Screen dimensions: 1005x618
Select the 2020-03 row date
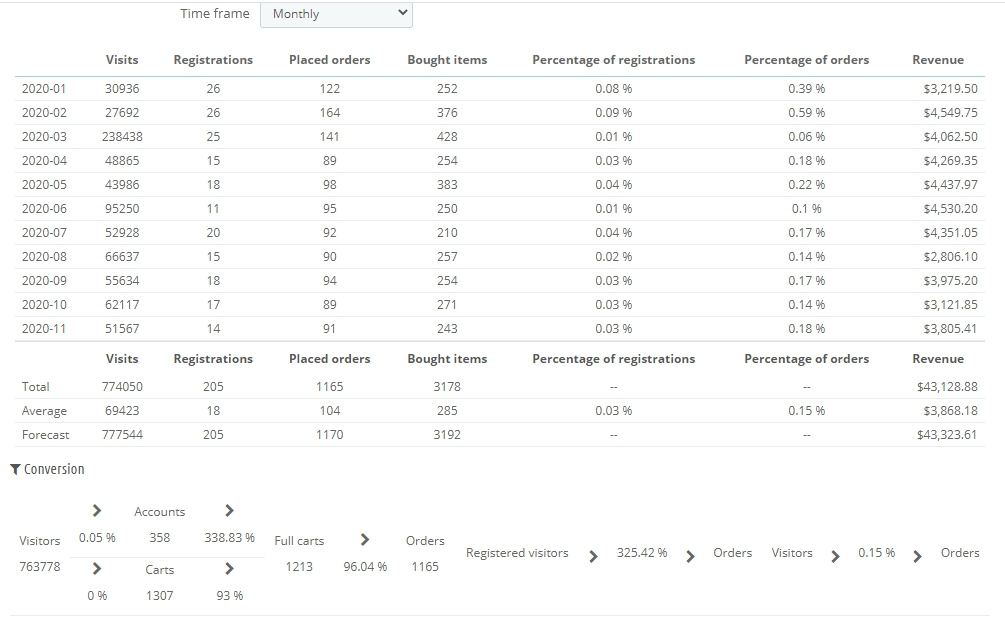(44, 137)
